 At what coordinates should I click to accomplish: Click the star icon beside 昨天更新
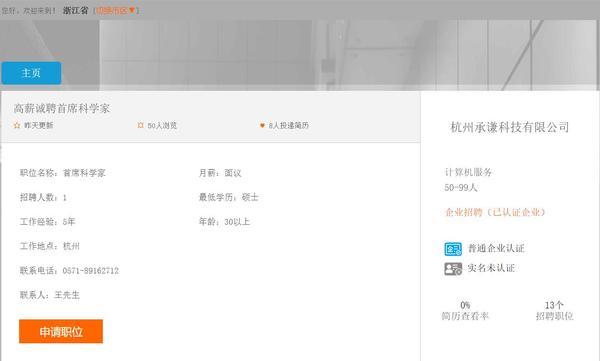[x=17, y=125]
